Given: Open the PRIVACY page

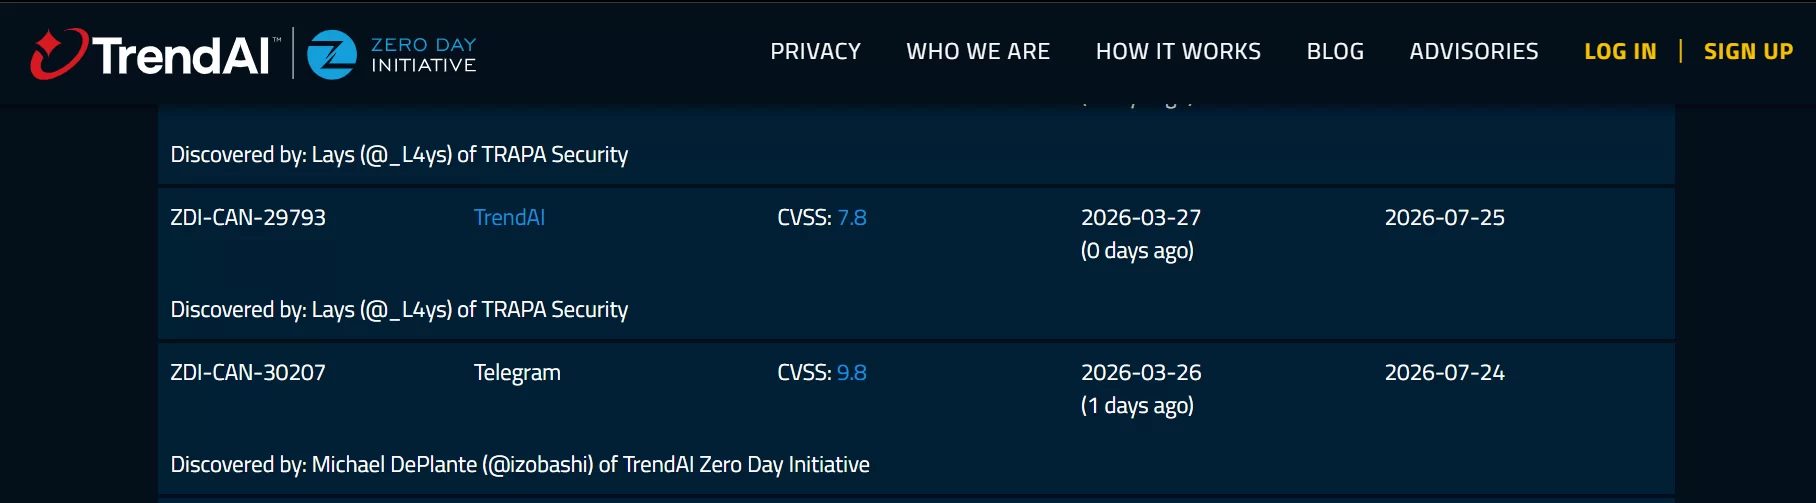Looking at the screenshot, I should coord(815,51).
